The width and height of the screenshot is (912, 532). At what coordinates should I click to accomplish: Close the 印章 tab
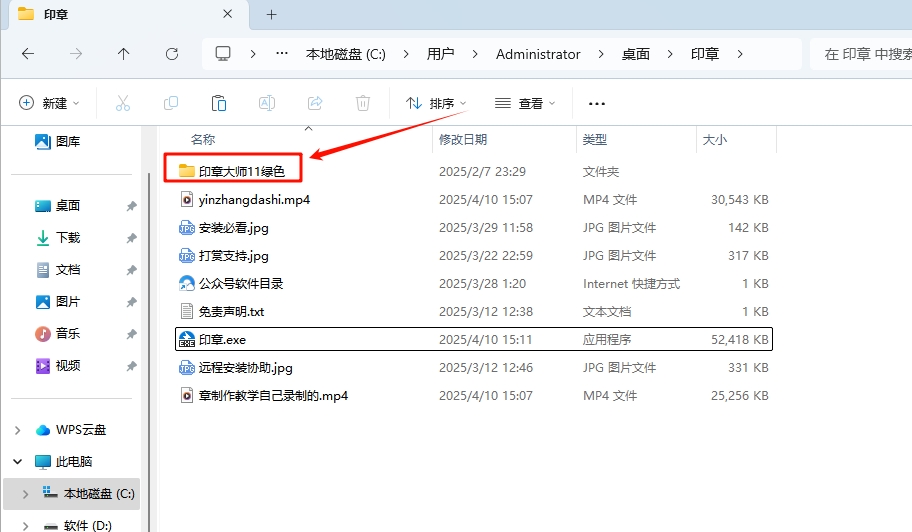point(227,14)
